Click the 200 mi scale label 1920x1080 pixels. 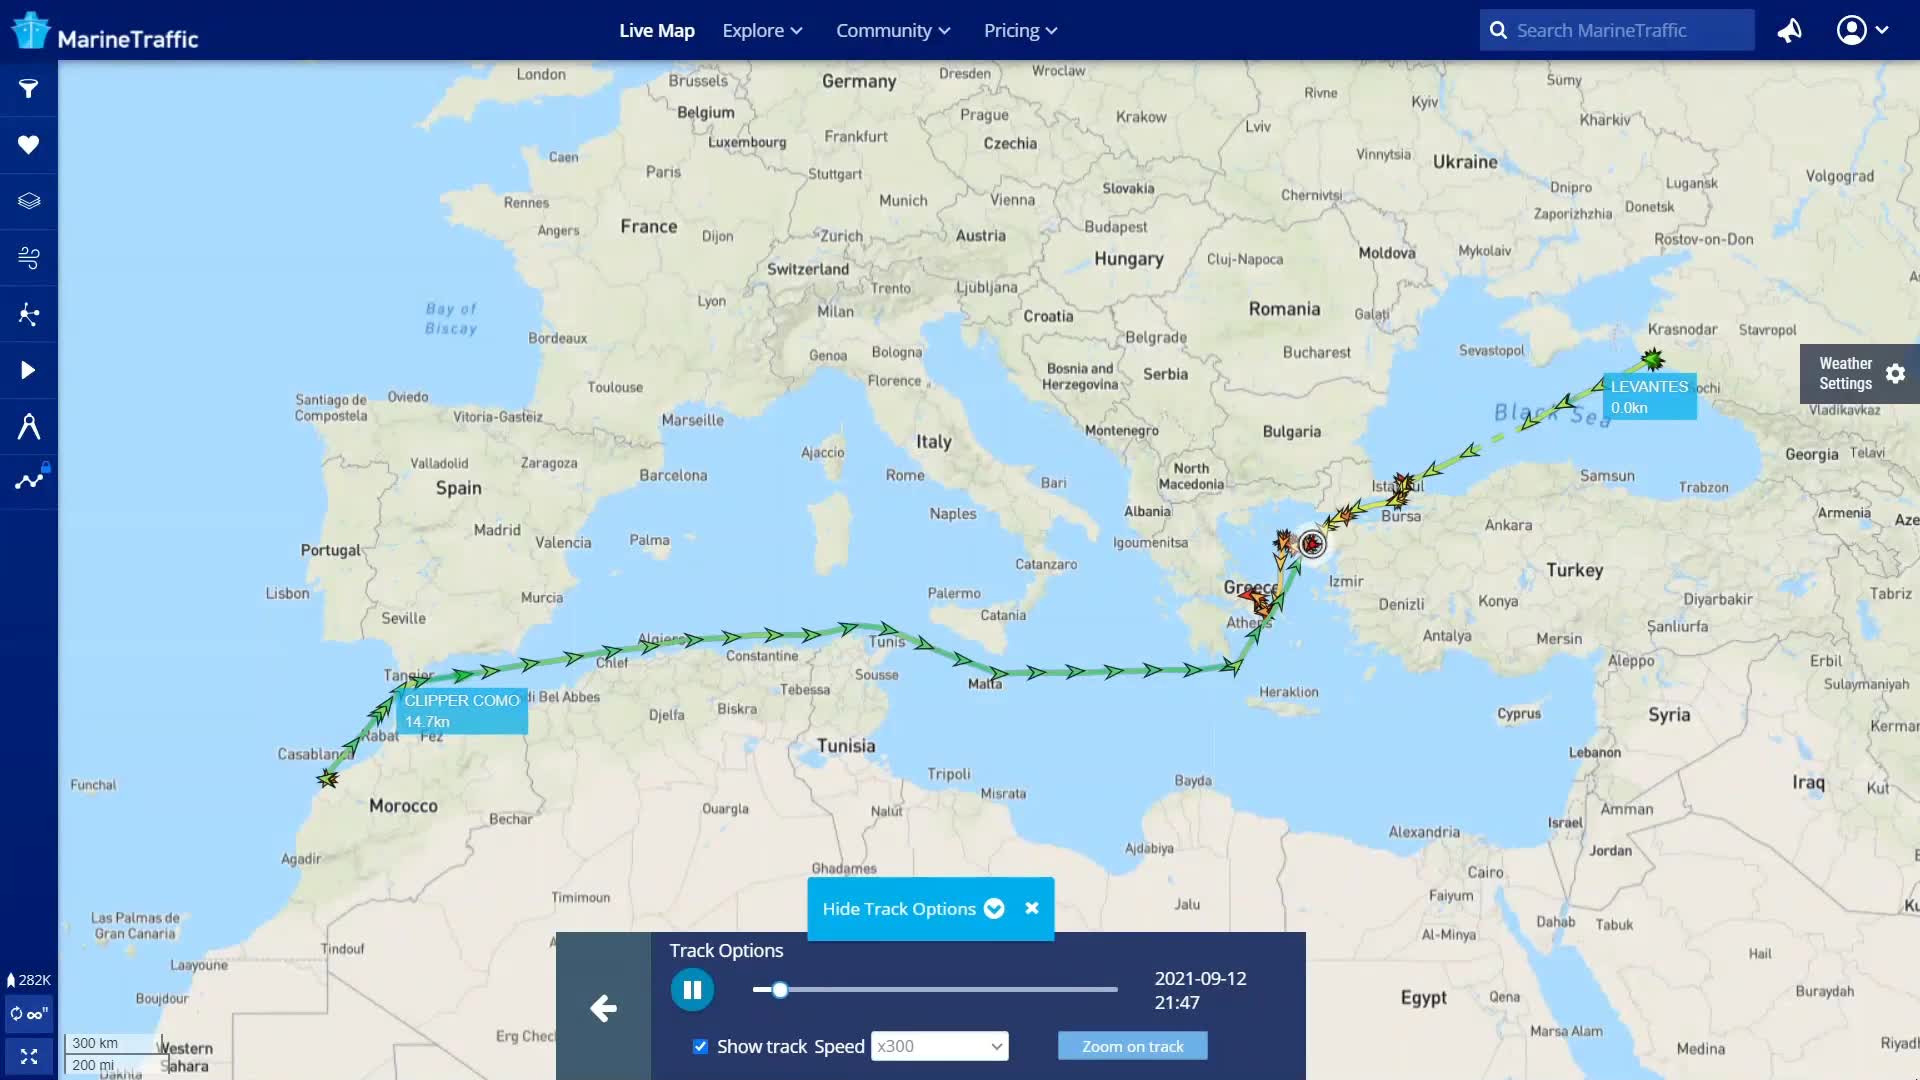coord(93,1065)
